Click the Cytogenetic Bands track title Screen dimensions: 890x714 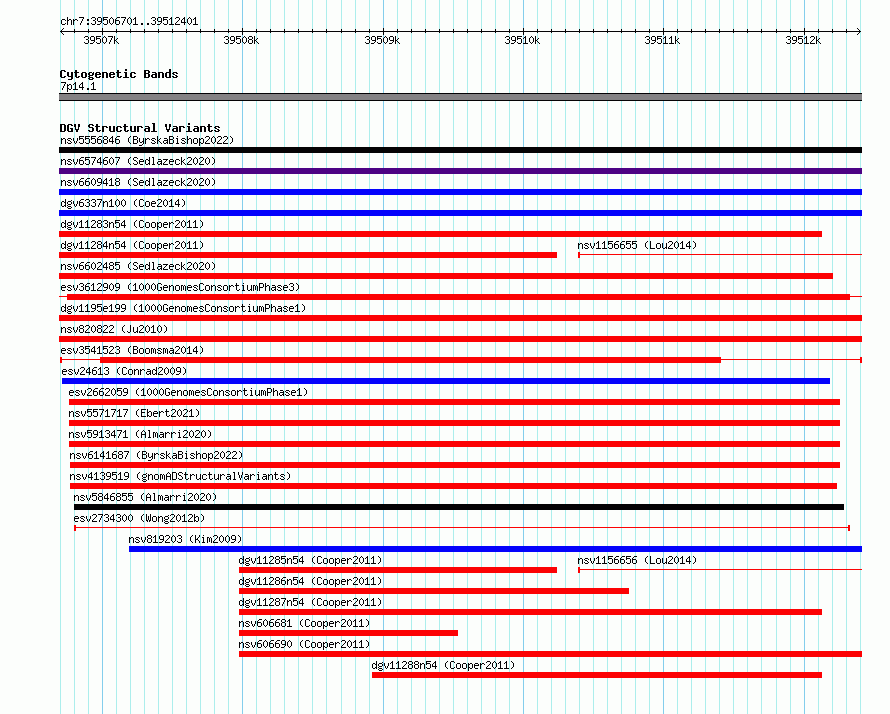click(x=119, y=74)
